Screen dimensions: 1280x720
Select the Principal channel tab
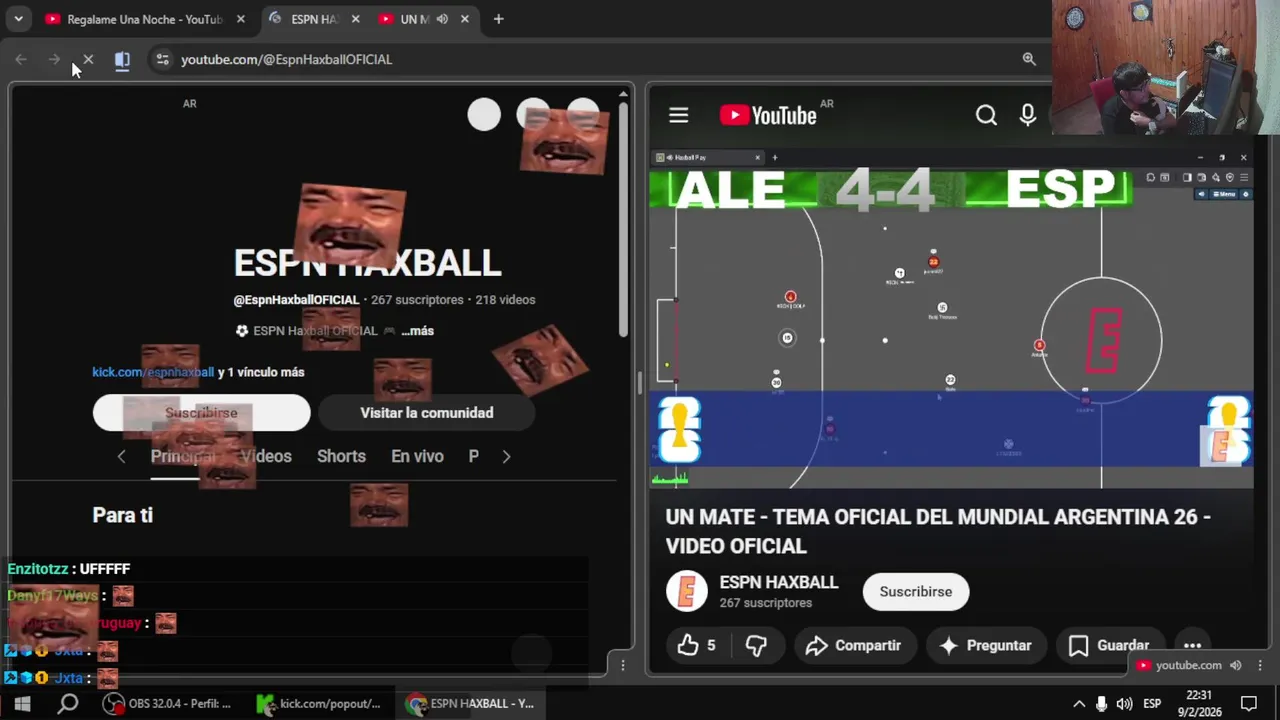183,456
